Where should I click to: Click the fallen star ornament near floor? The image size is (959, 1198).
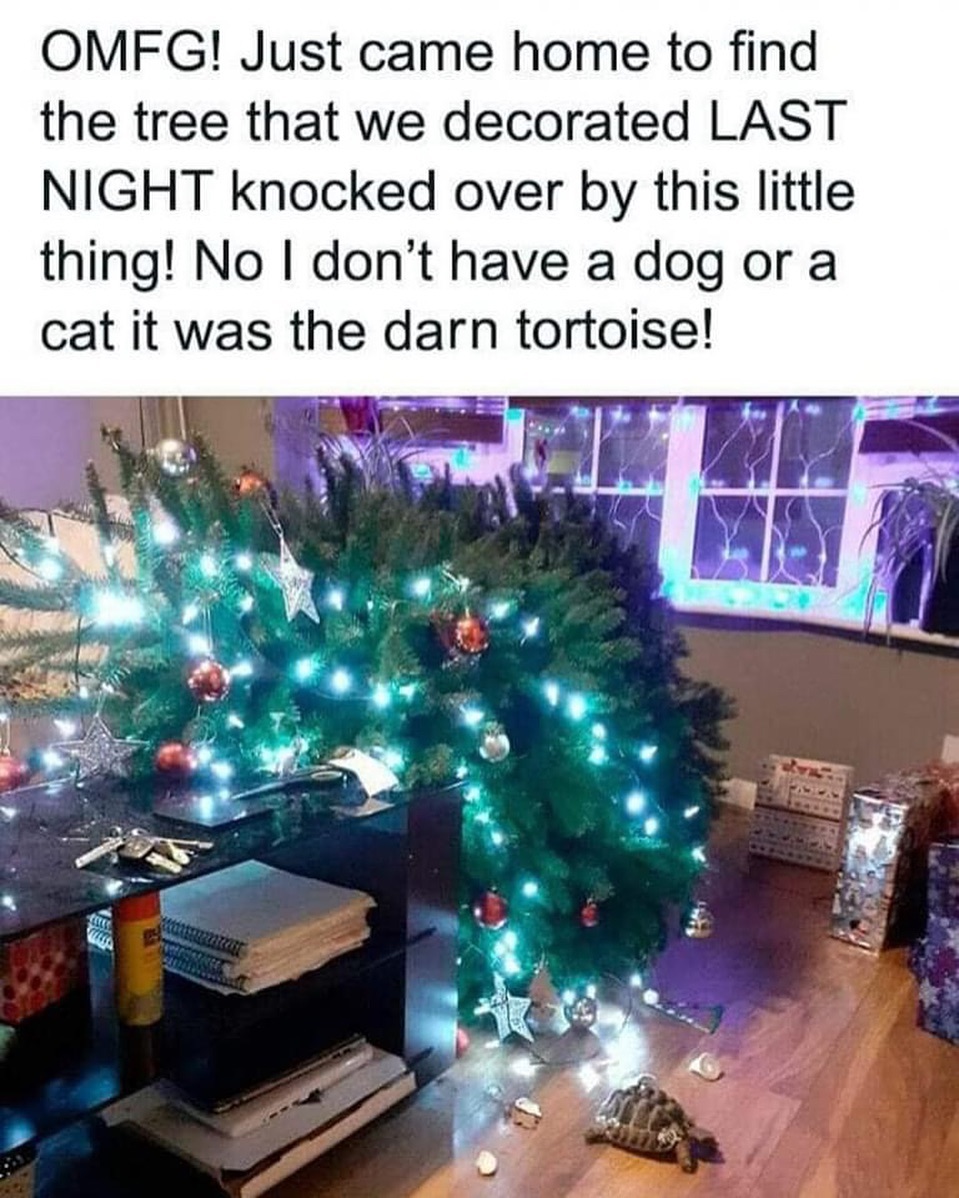coord(504,1009)
